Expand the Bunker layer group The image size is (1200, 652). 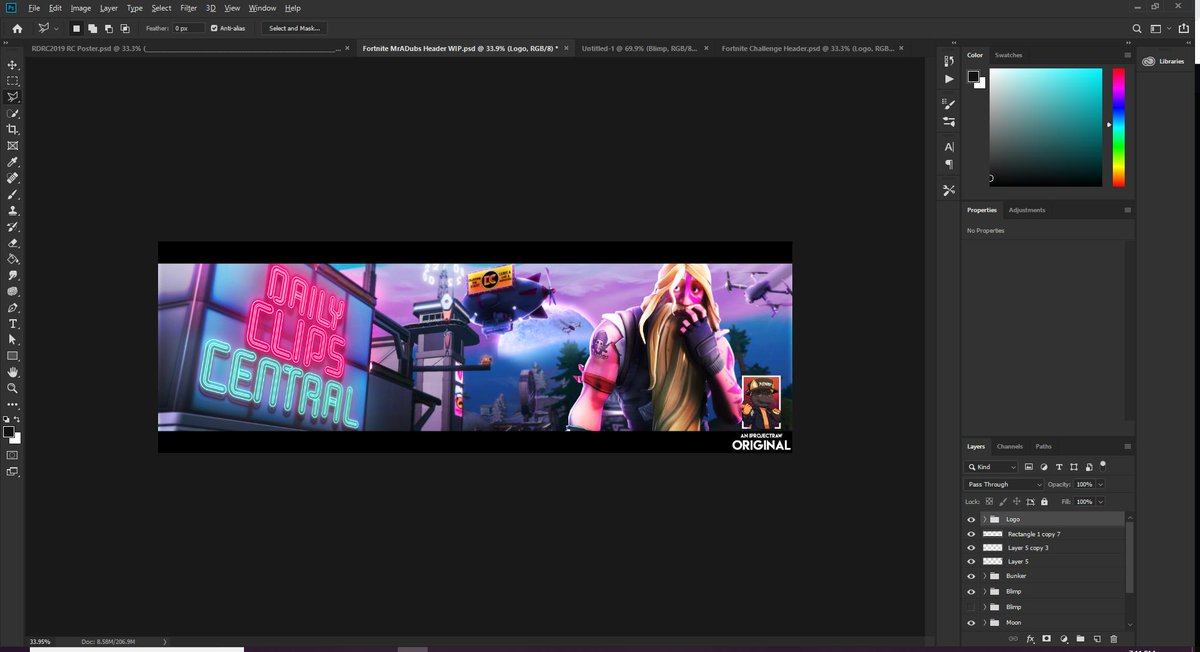point(985,576)
